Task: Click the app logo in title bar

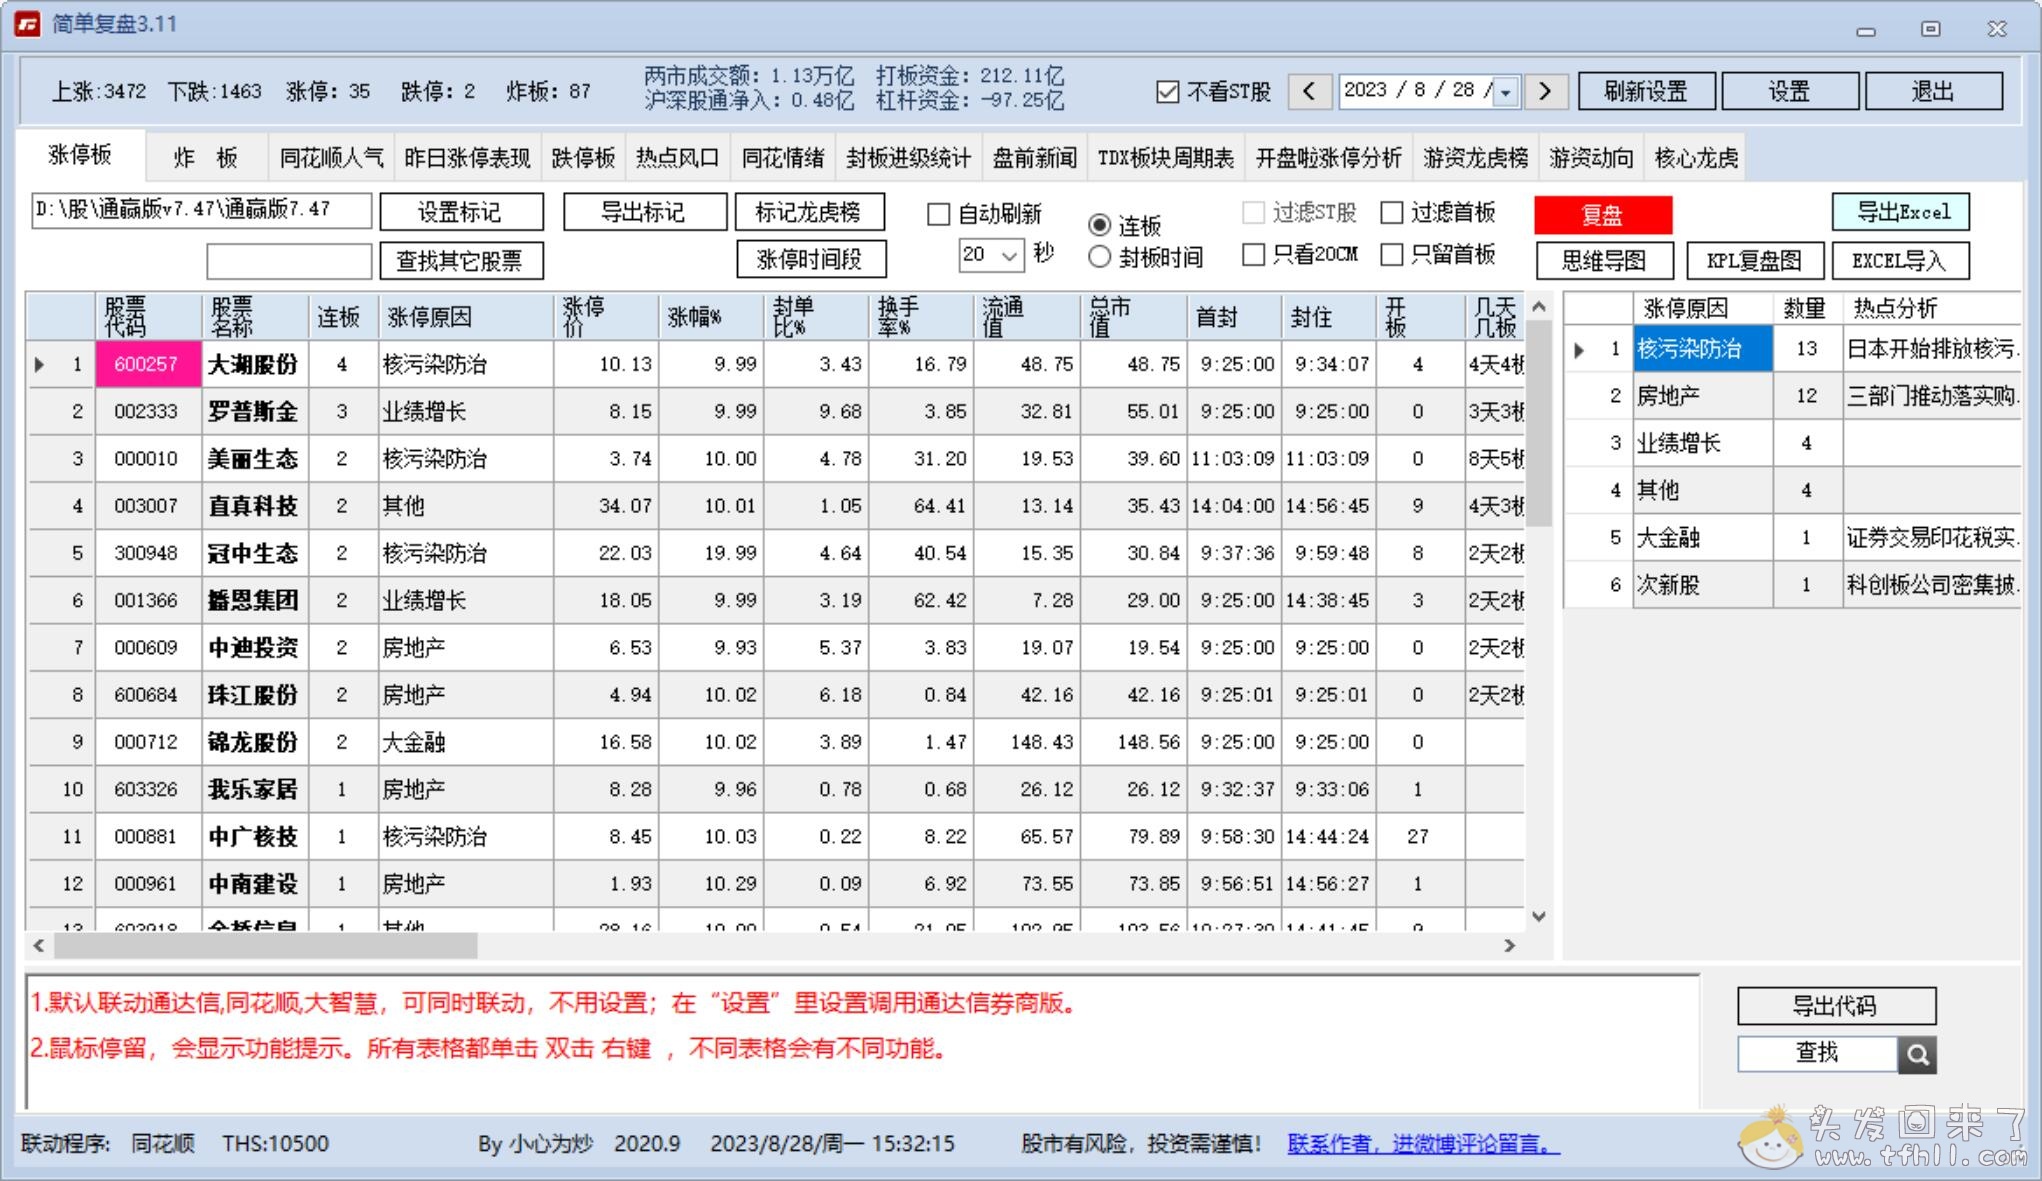Action: [x=27, y=24]
